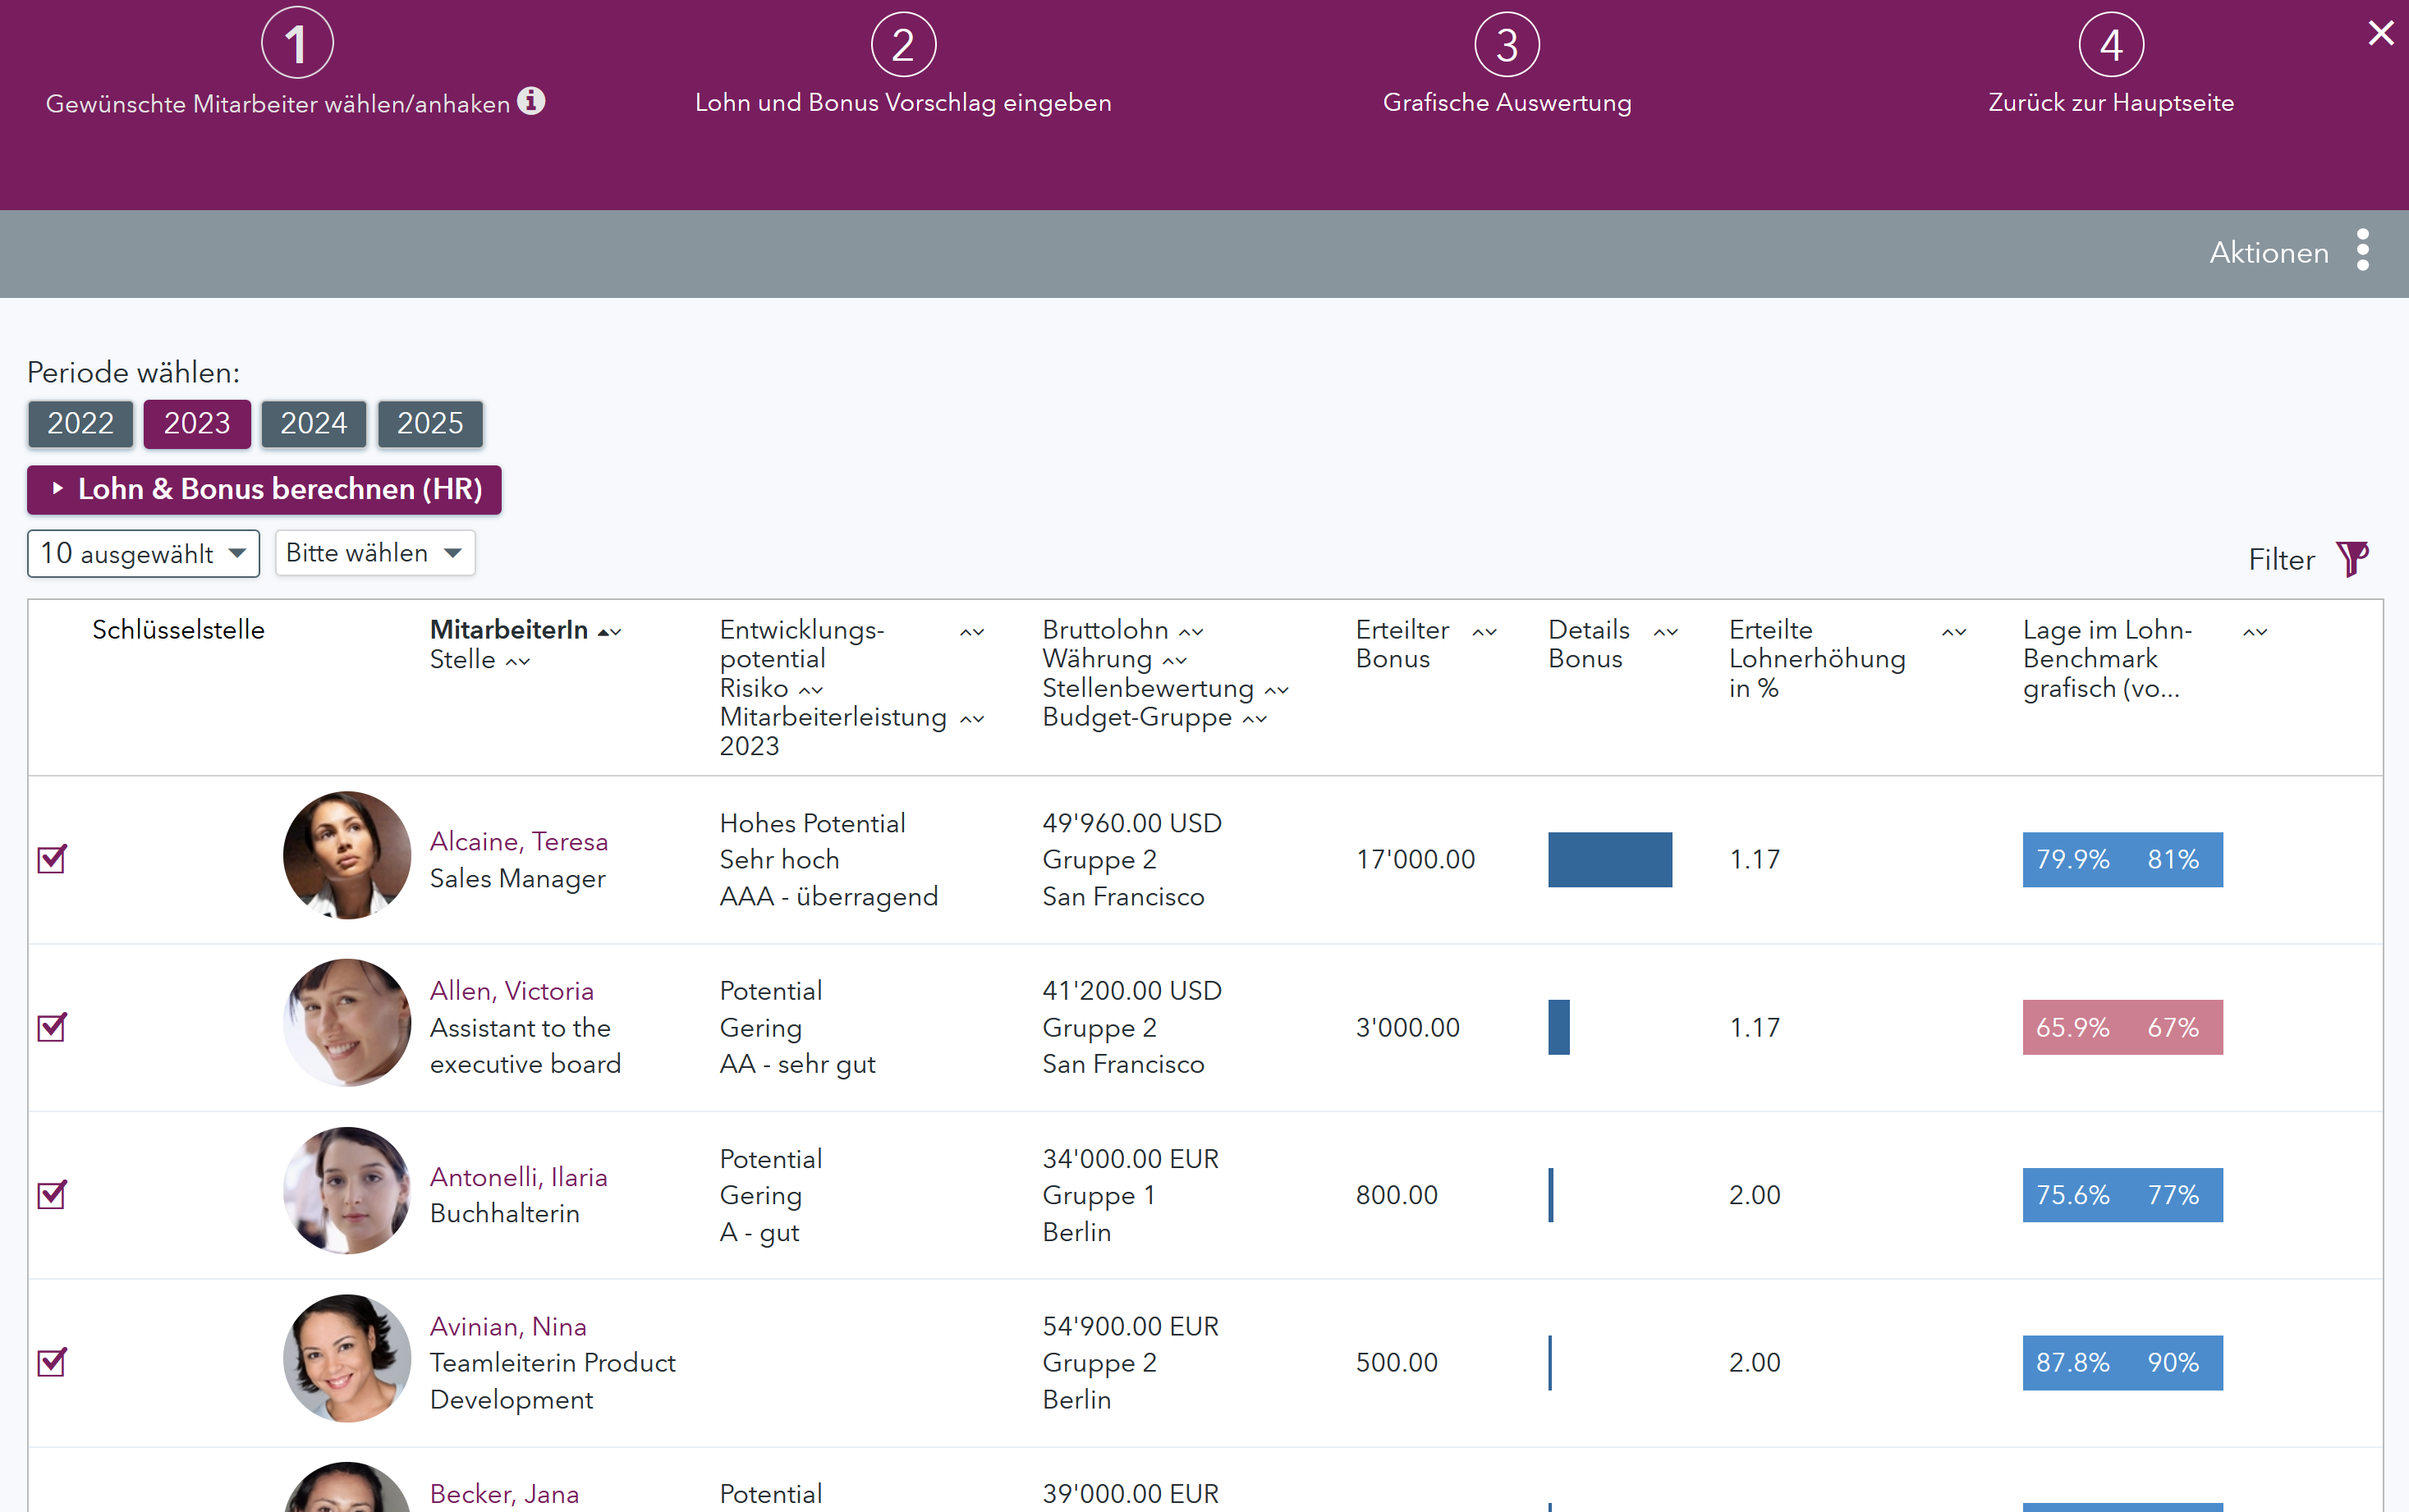Viewport: 2409px width, 1512px height.
Task: Expand 'Lohn & Bonus berechnen (HR)'
Action: [264, 489]
